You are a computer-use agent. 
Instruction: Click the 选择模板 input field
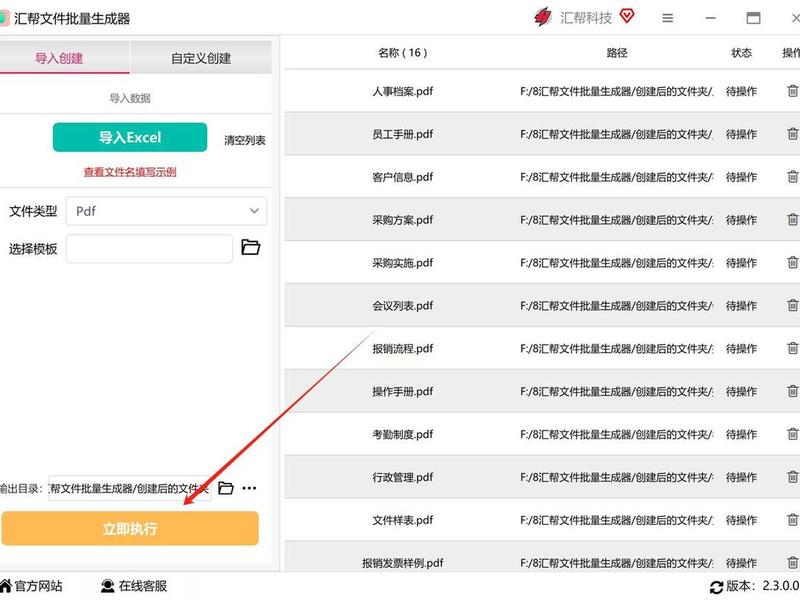pyautogui.click(x=149, y=249)
